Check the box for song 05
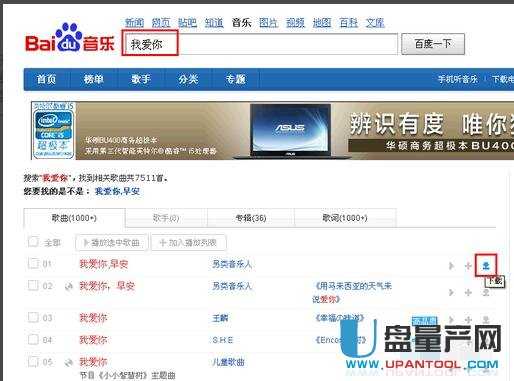Screen dimensions: 514x381 coord(33,361)
